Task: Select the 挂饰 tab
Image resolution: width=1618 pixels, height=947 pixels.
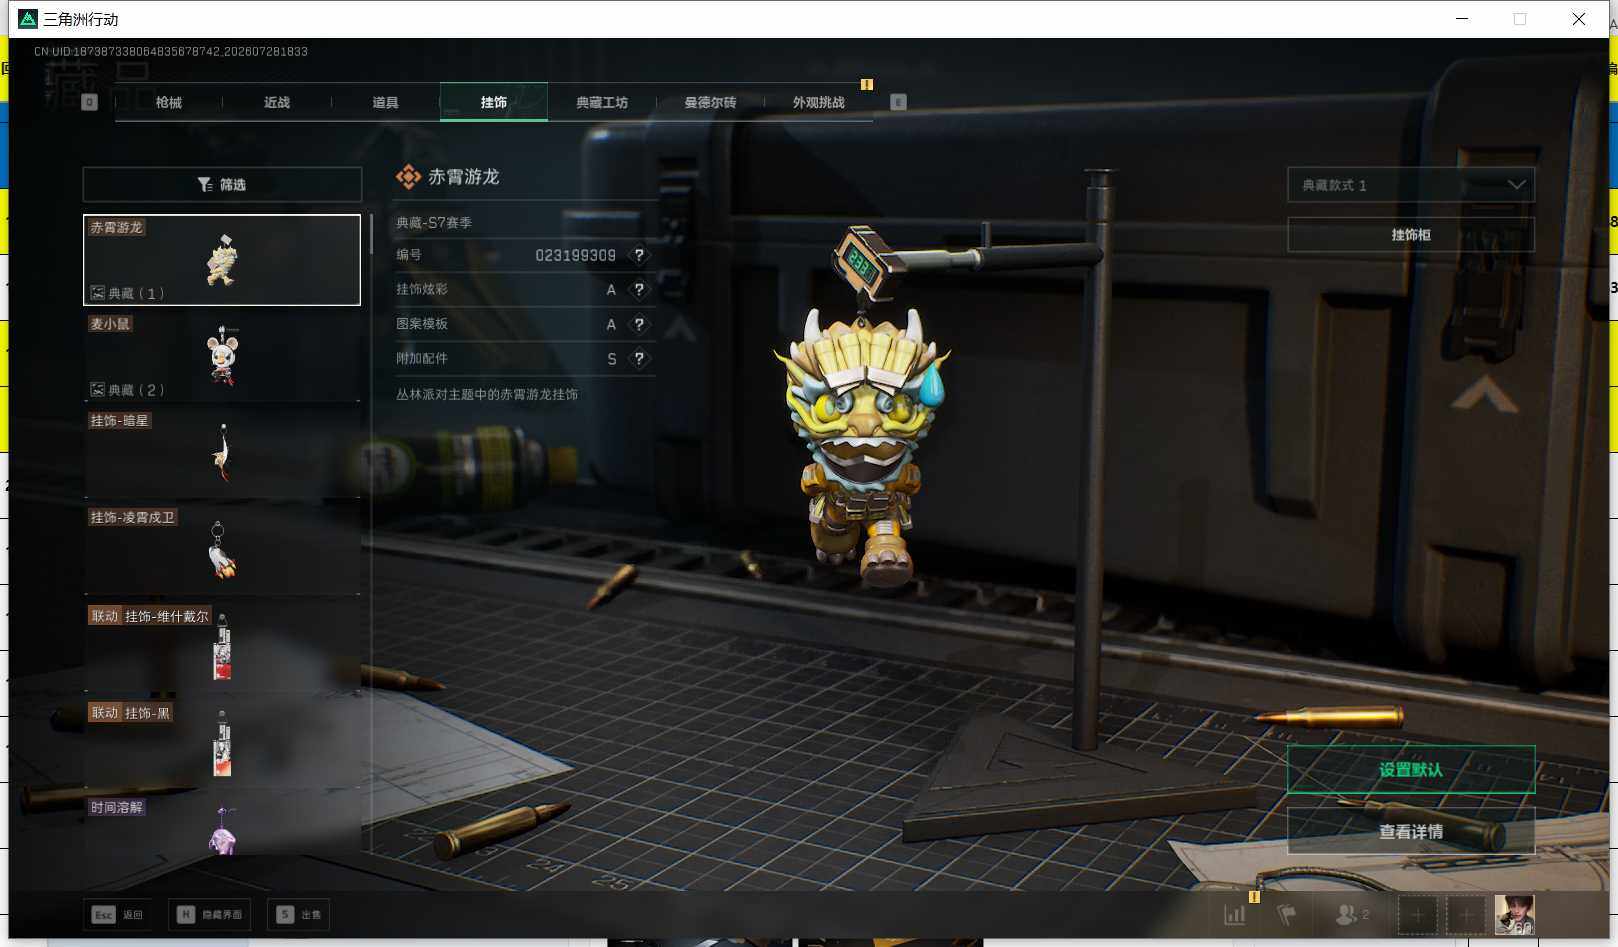Action: click(x=494, y=102)
